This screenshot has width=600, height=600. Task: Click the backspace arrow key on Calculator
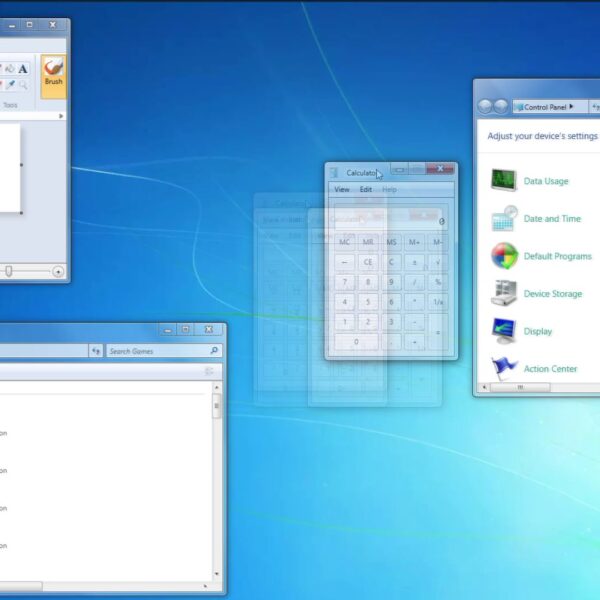[344, 262]
